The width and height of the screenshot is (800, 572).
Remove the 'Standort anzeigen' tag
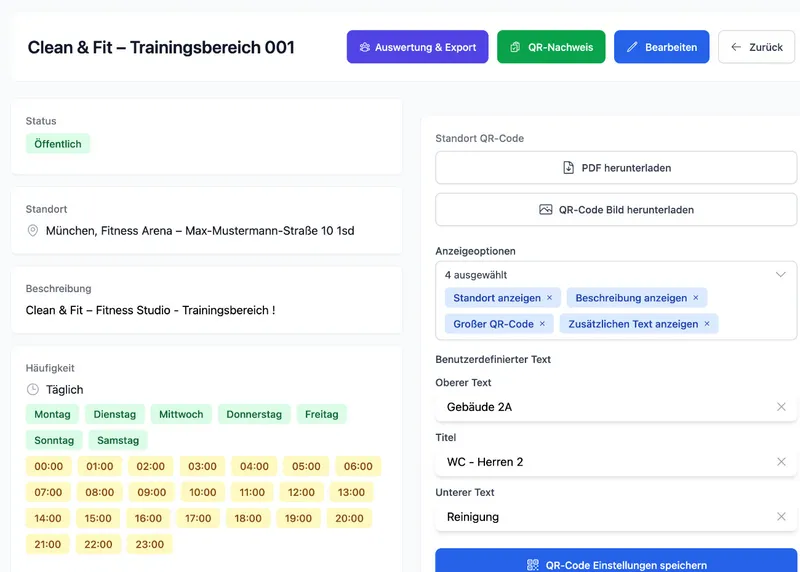pyautogui.click(x=549, y=298)
